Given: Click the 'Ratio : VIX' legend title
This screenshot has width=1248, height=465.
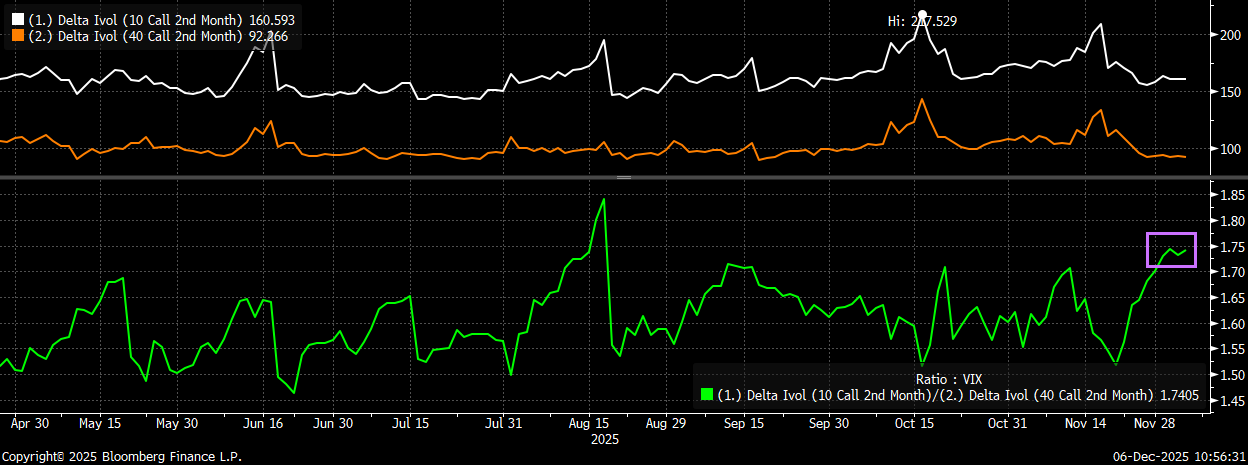Looking at the screenshot, I should click(x=950, y=379).
